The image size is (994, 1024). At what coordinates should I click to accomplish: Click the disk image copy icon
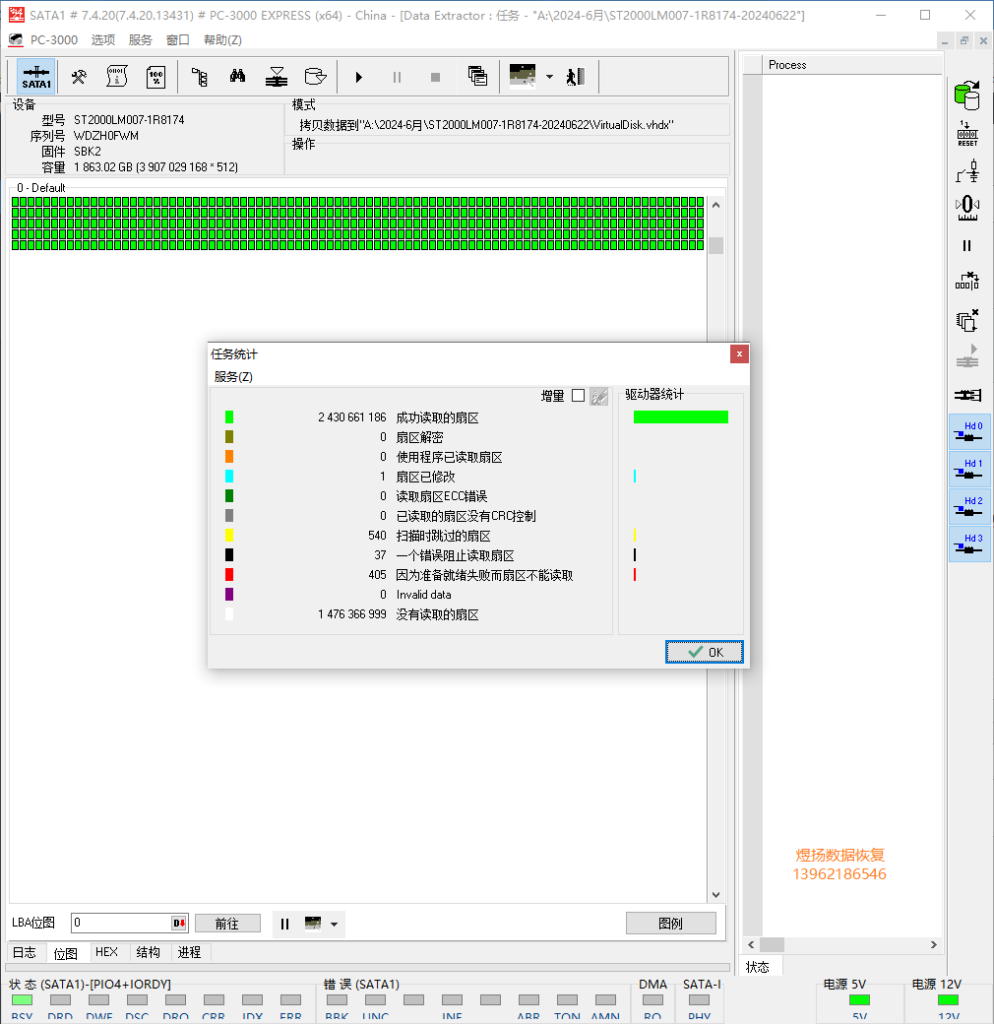(x=315, y=77)
